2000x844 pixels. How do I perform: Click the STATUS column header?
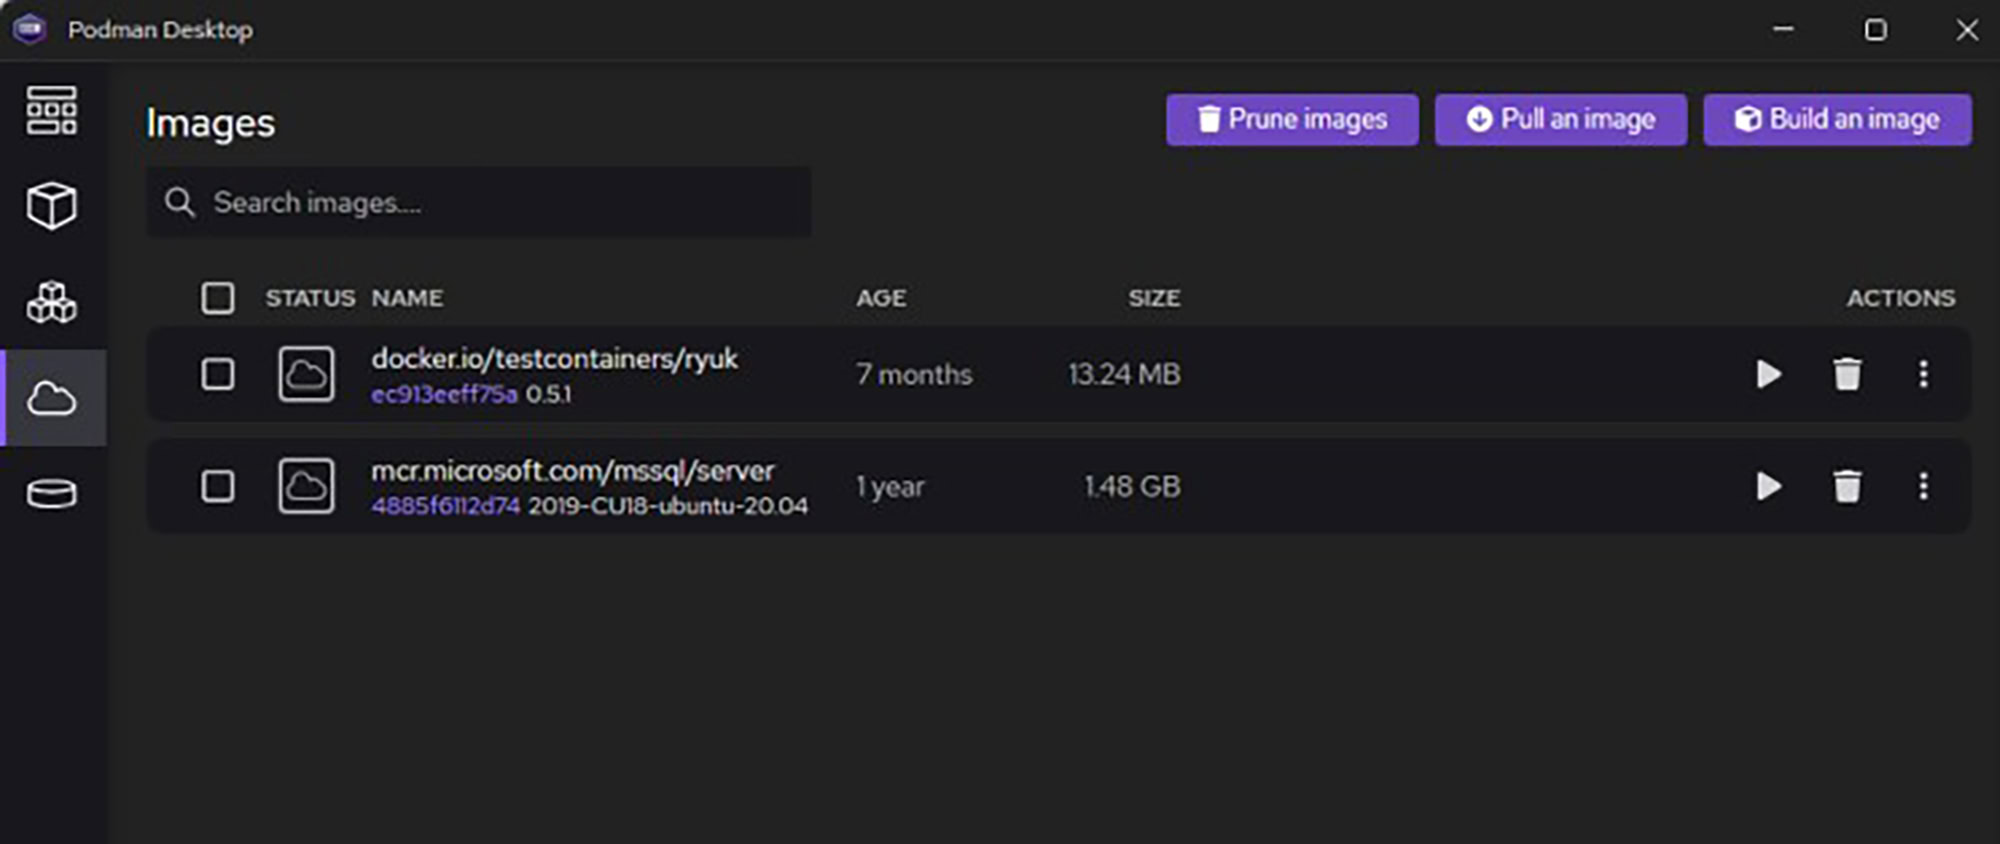pos(310,298)
